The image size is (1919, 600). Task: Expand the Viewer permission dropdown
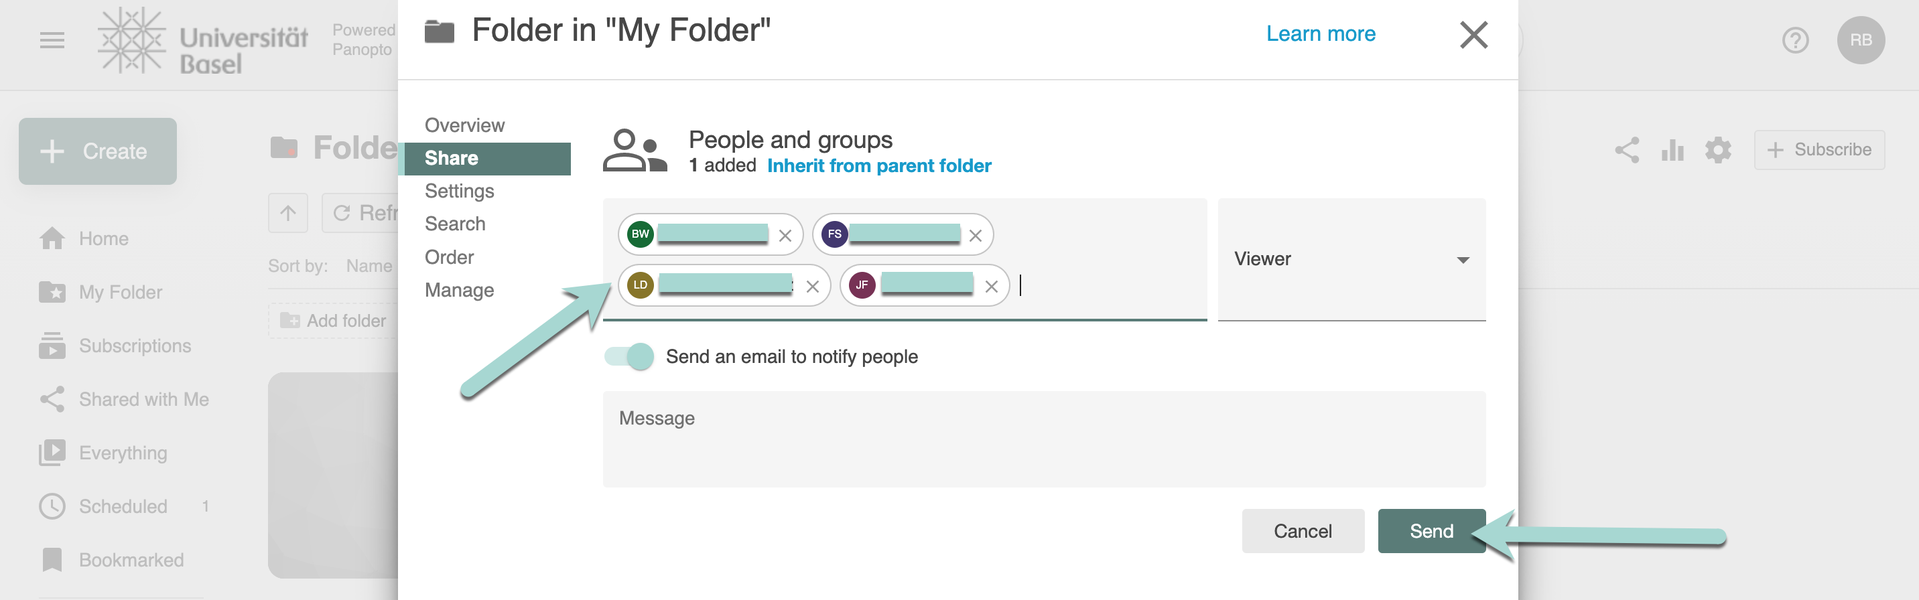[x=1351, y=260]
